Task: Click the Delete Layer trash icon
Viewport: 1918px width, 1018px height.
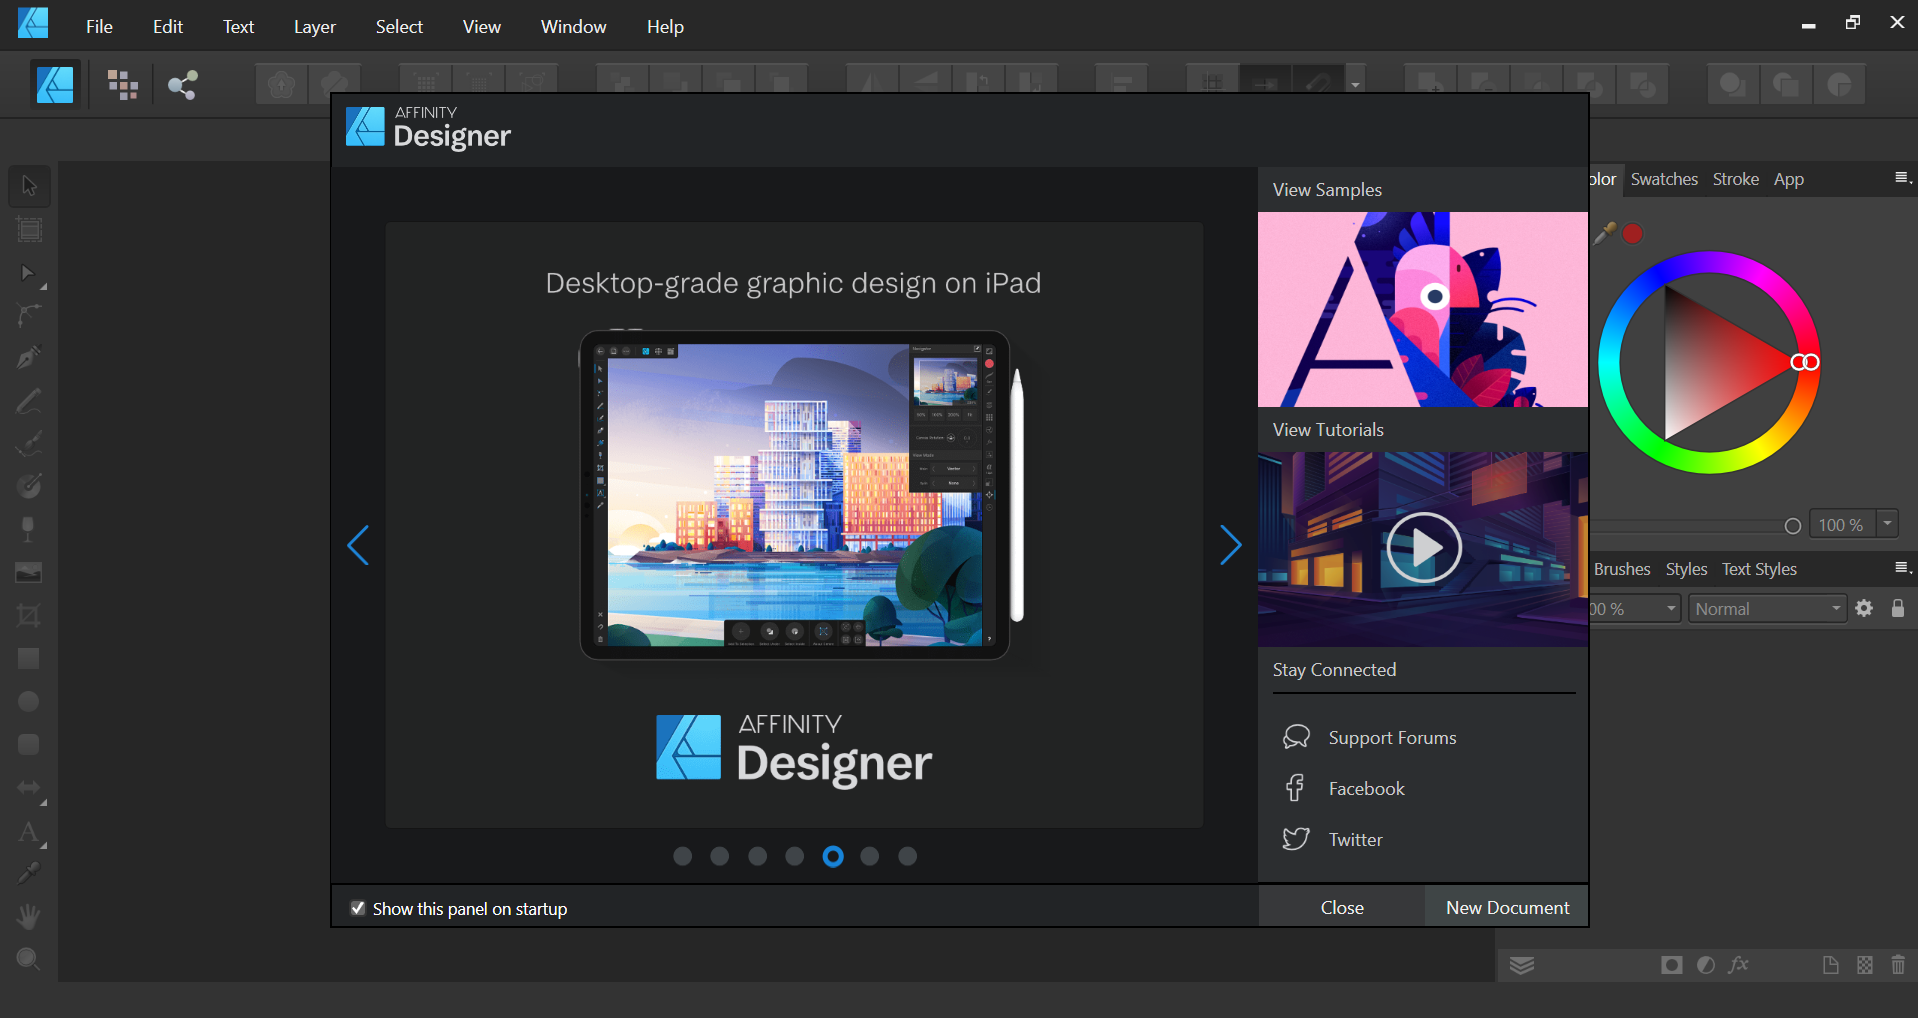Action: (1898, 965)
